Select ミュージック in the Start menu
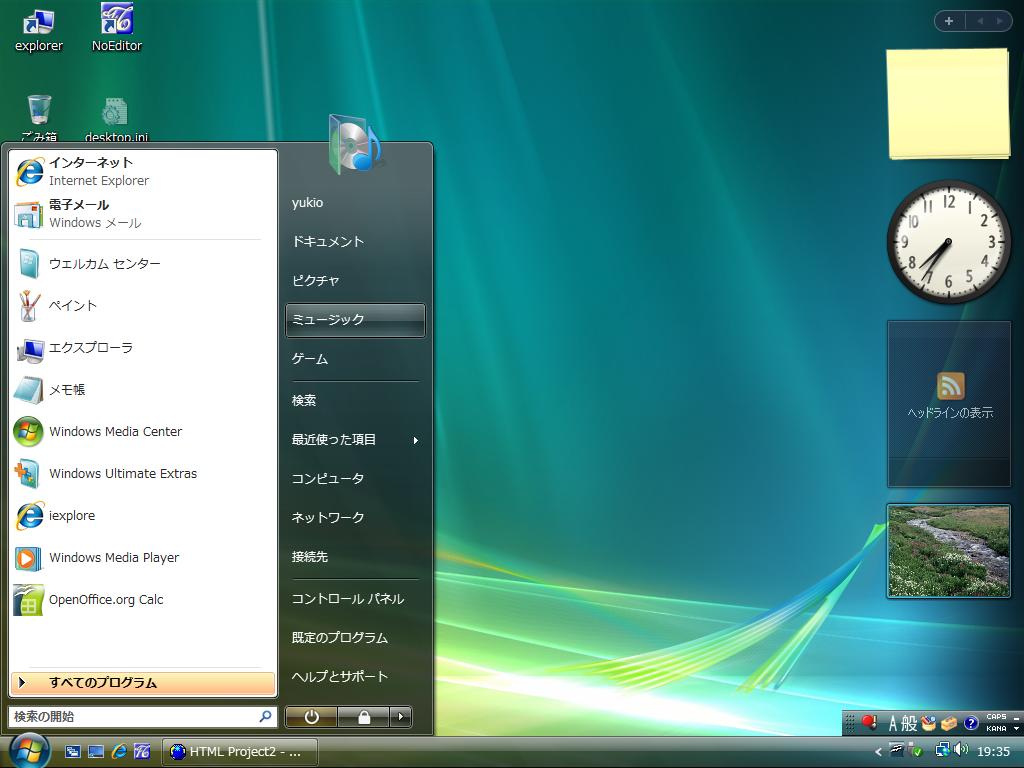 (355, 320)
